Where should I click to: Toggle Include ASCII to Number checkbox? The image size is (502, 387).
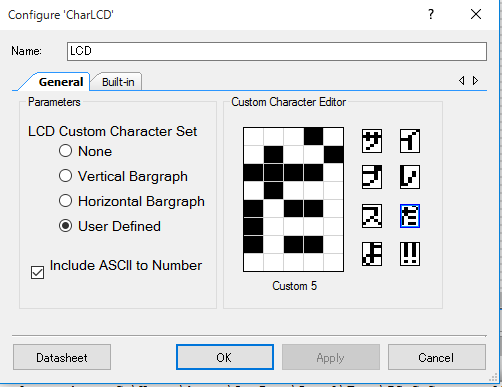[x=37, y=272]
